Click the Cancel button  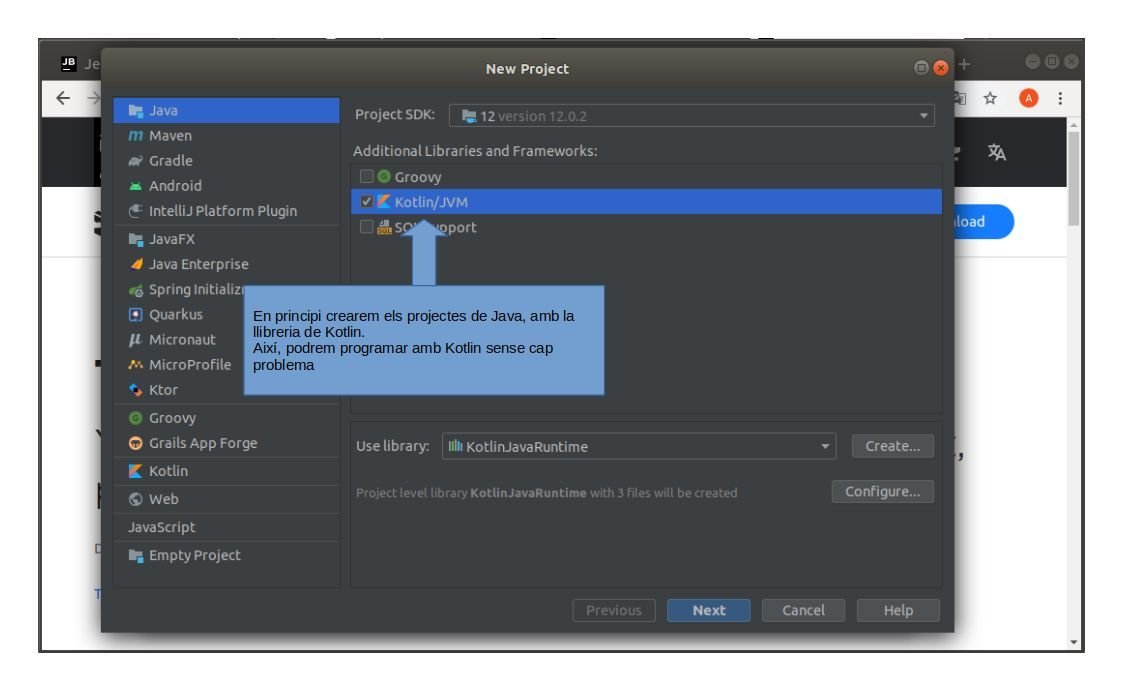tap(803, 610)
